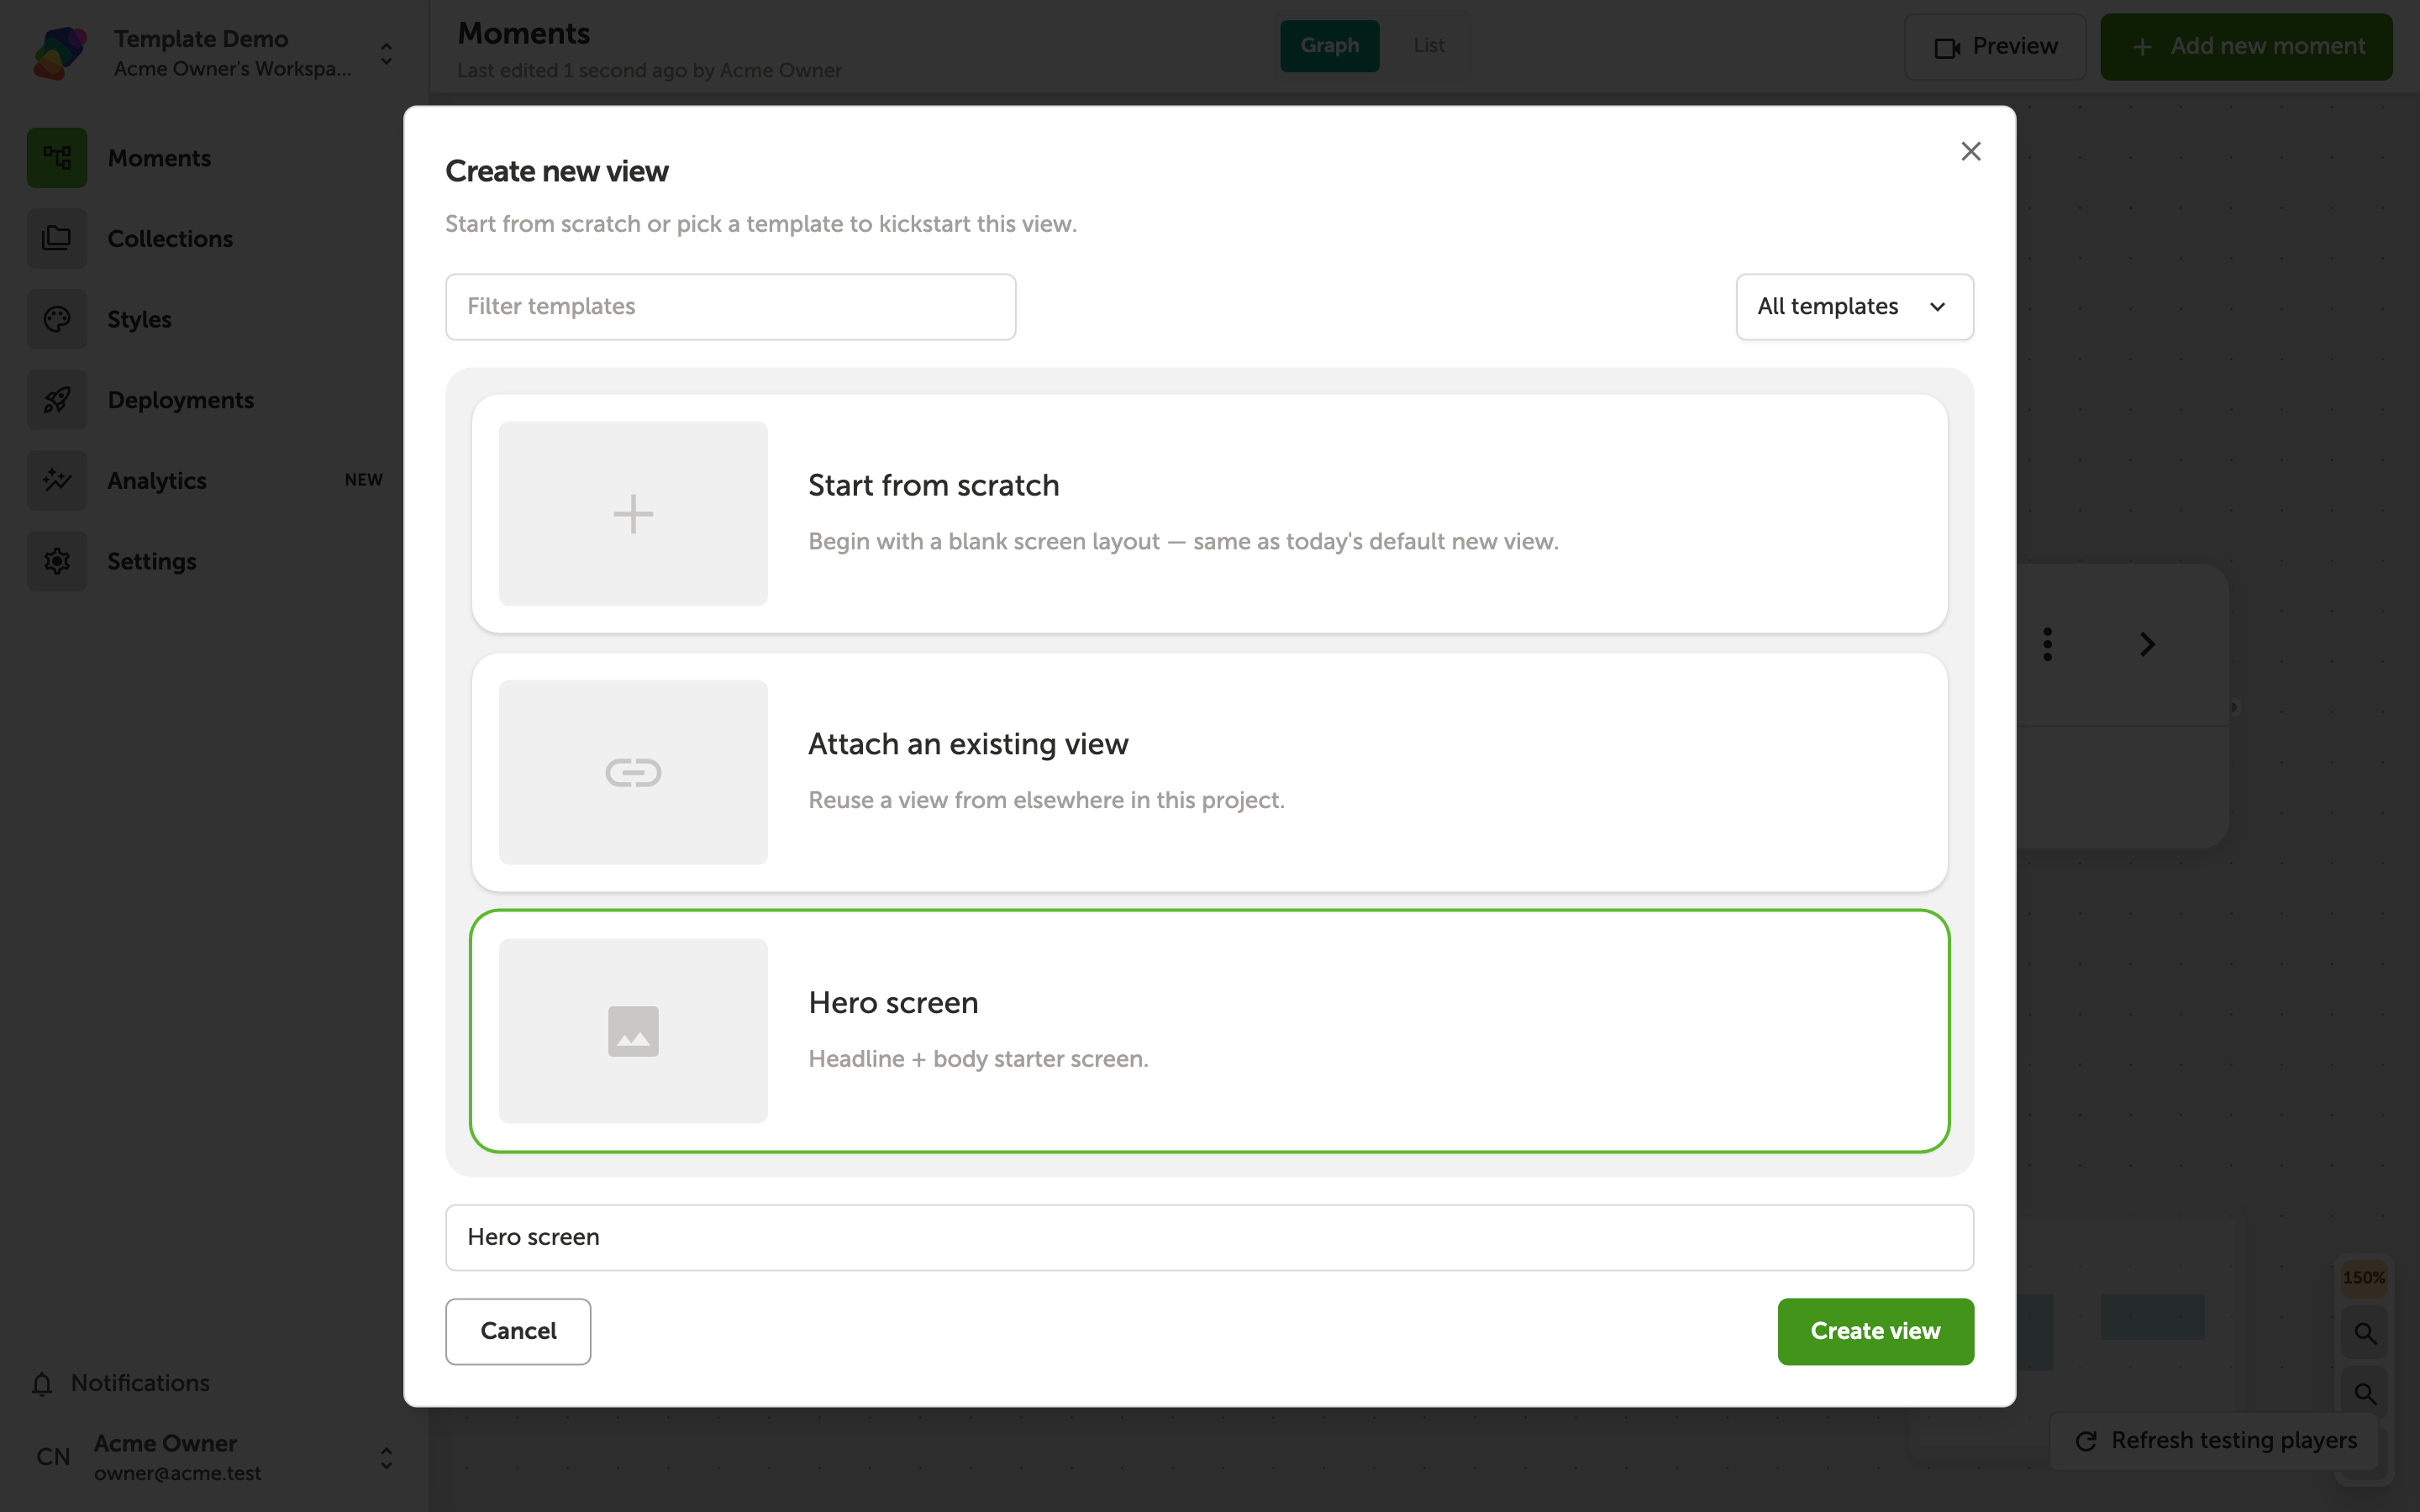Open the All templates dropdown
This screenshot has width=2420, height=1512.
coord(1854,307)
